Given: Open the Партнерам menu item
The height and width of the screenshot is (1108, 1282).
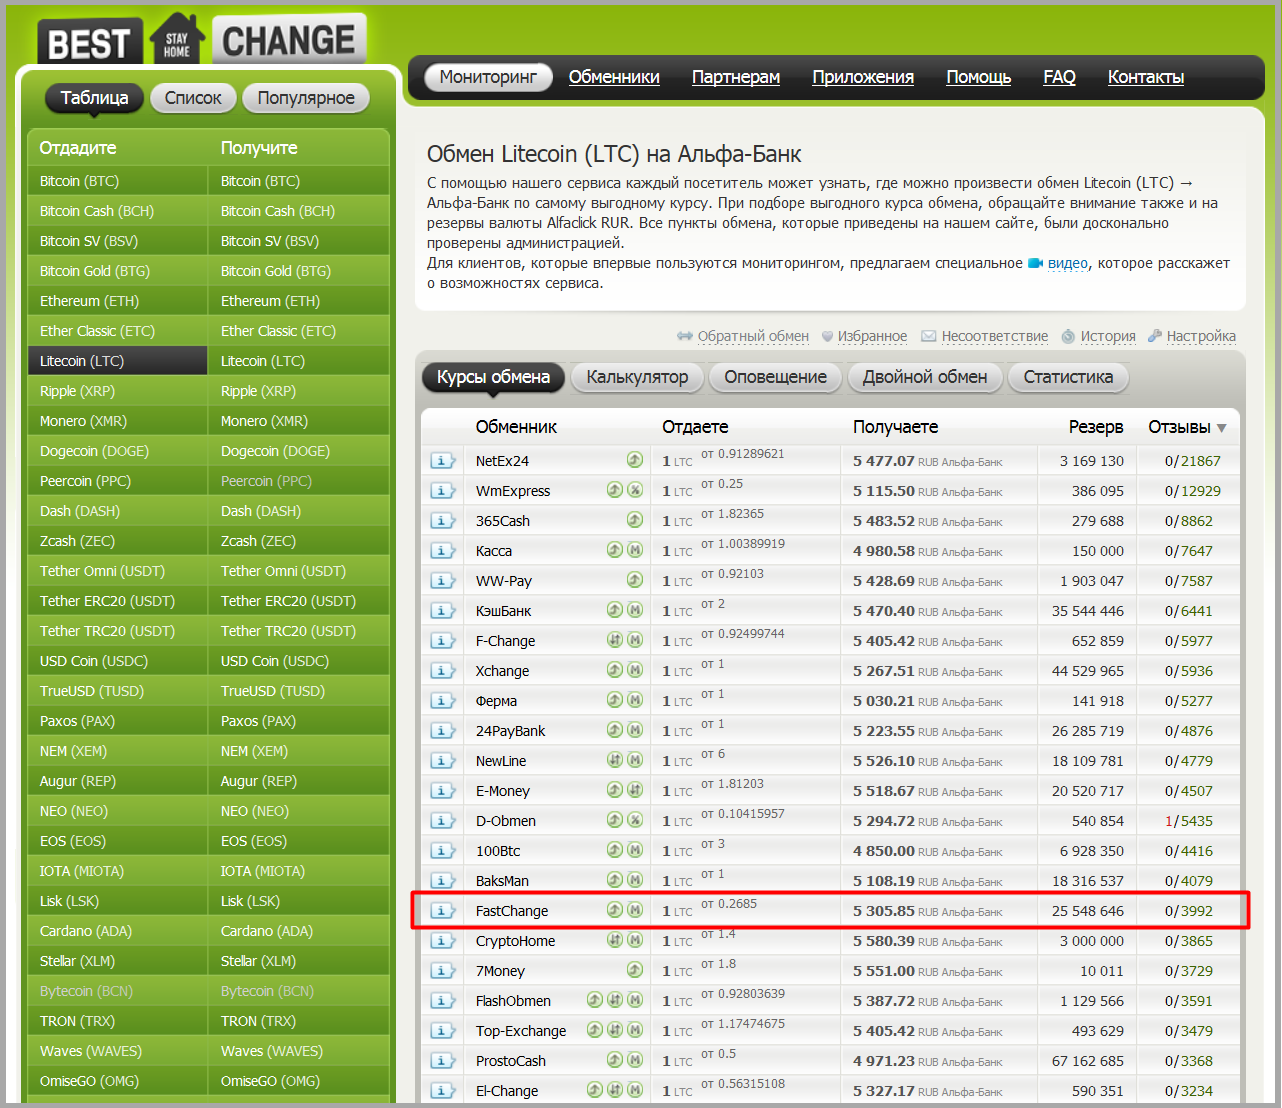Looking at the screenshot, I should [x=736, y=77].
